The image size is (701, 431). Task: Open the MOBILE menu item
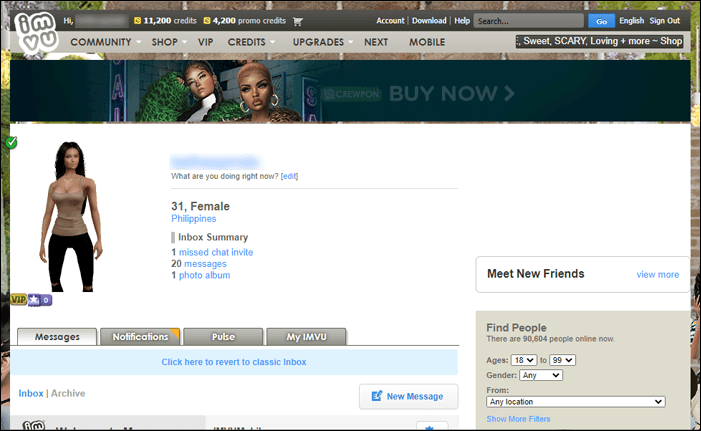(x=427, y=42)
